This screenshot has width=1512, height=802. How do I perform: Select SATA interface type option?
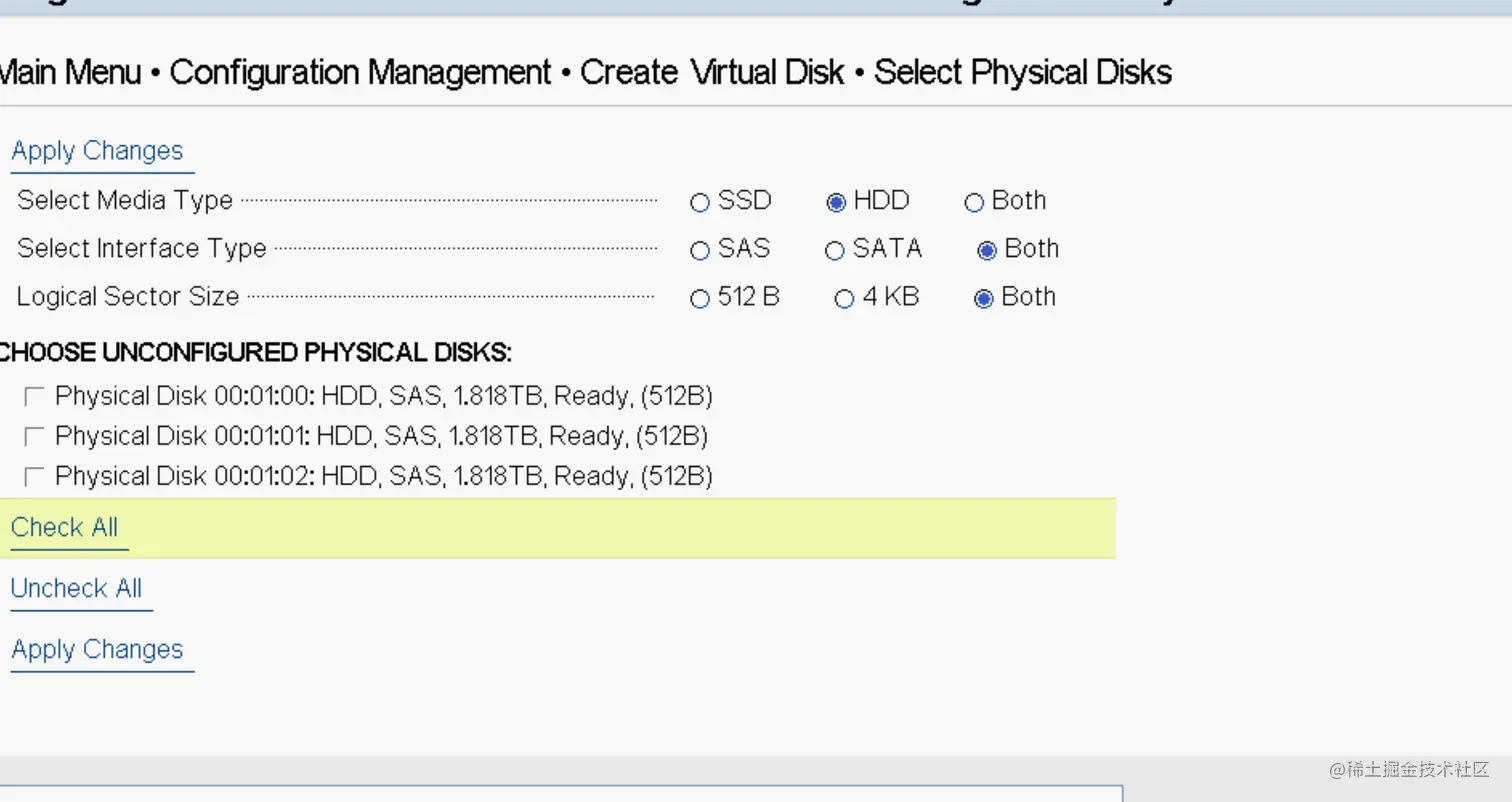tap(835, 251)
